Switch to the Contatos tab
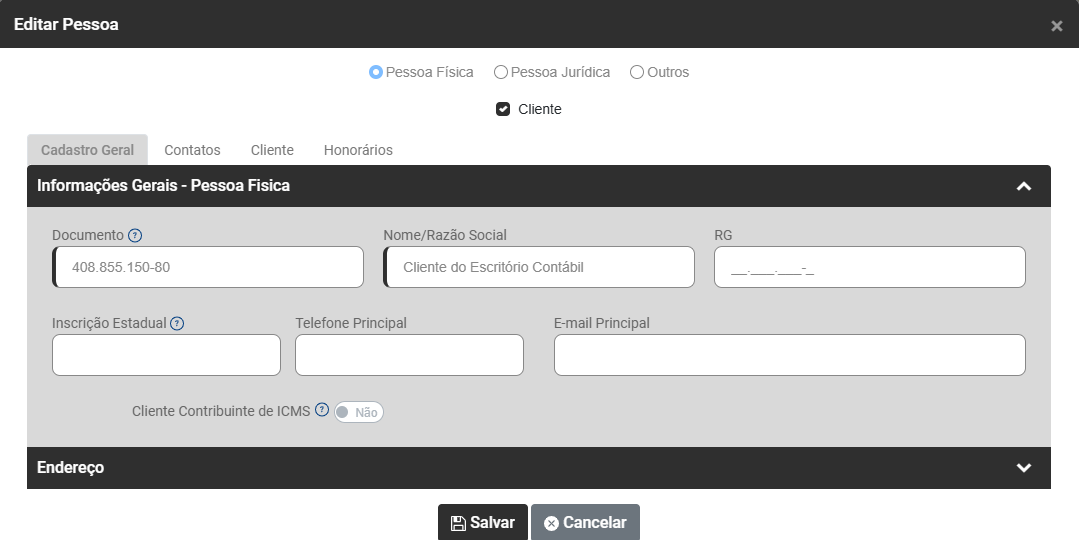The height and width of the screenshot is (540, 1079). 192,150
